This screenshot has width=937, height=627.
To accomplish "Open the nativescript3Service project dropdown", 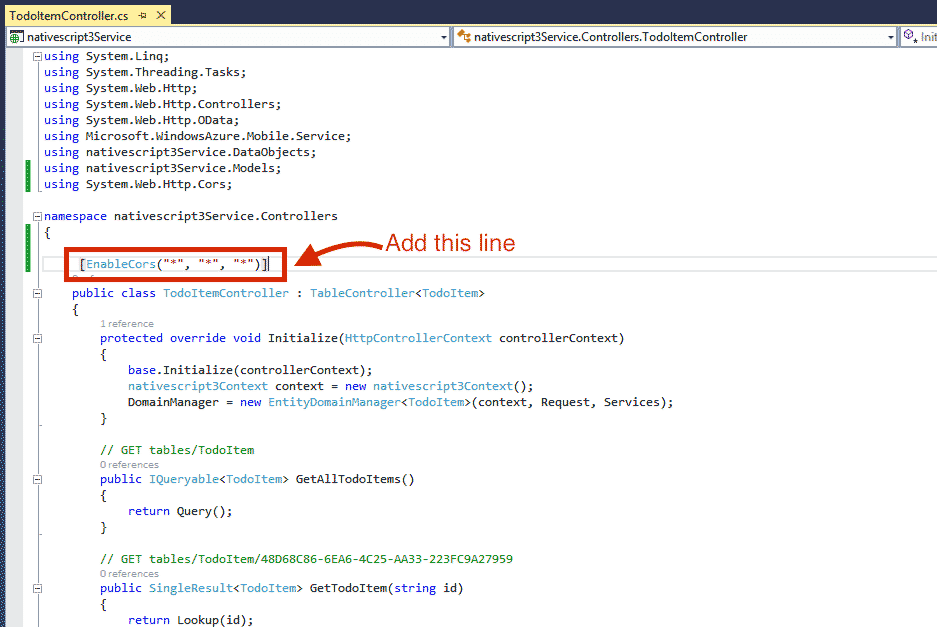I will point(443,36).
